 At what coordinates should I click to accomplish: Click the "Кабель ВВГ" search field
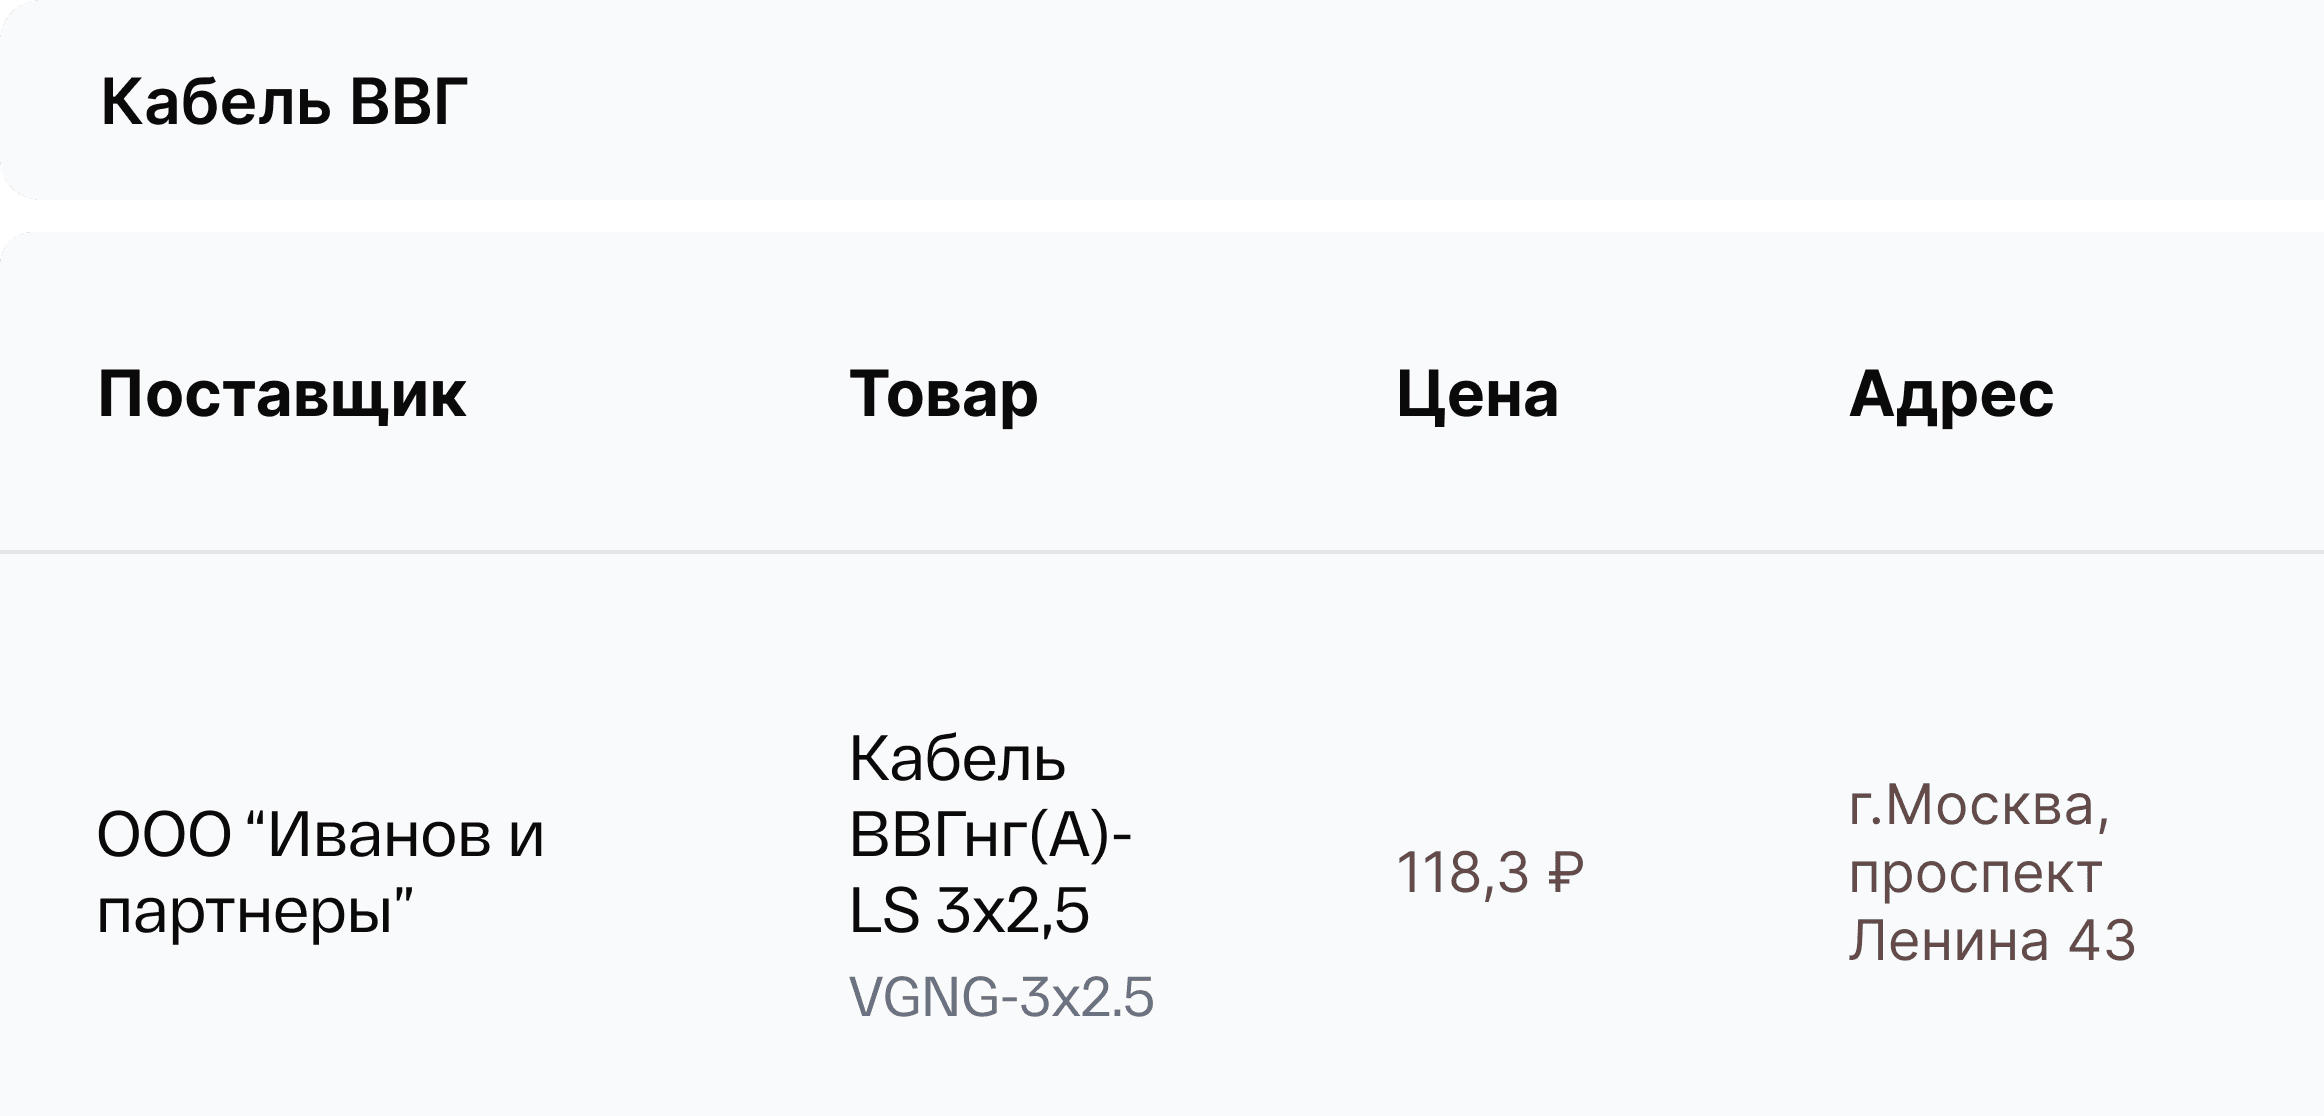coord(1160,102)
